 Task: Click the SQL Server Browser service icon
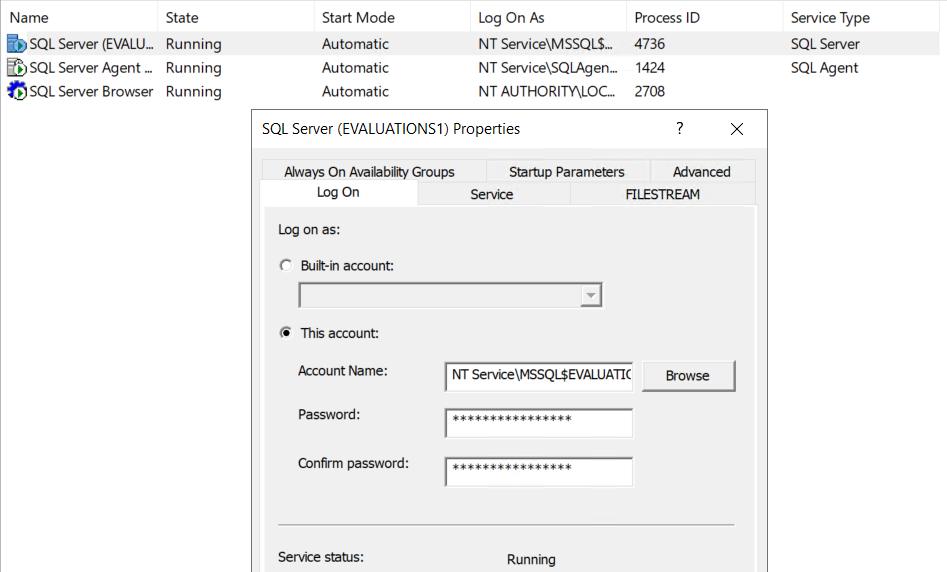coord(16,91)
